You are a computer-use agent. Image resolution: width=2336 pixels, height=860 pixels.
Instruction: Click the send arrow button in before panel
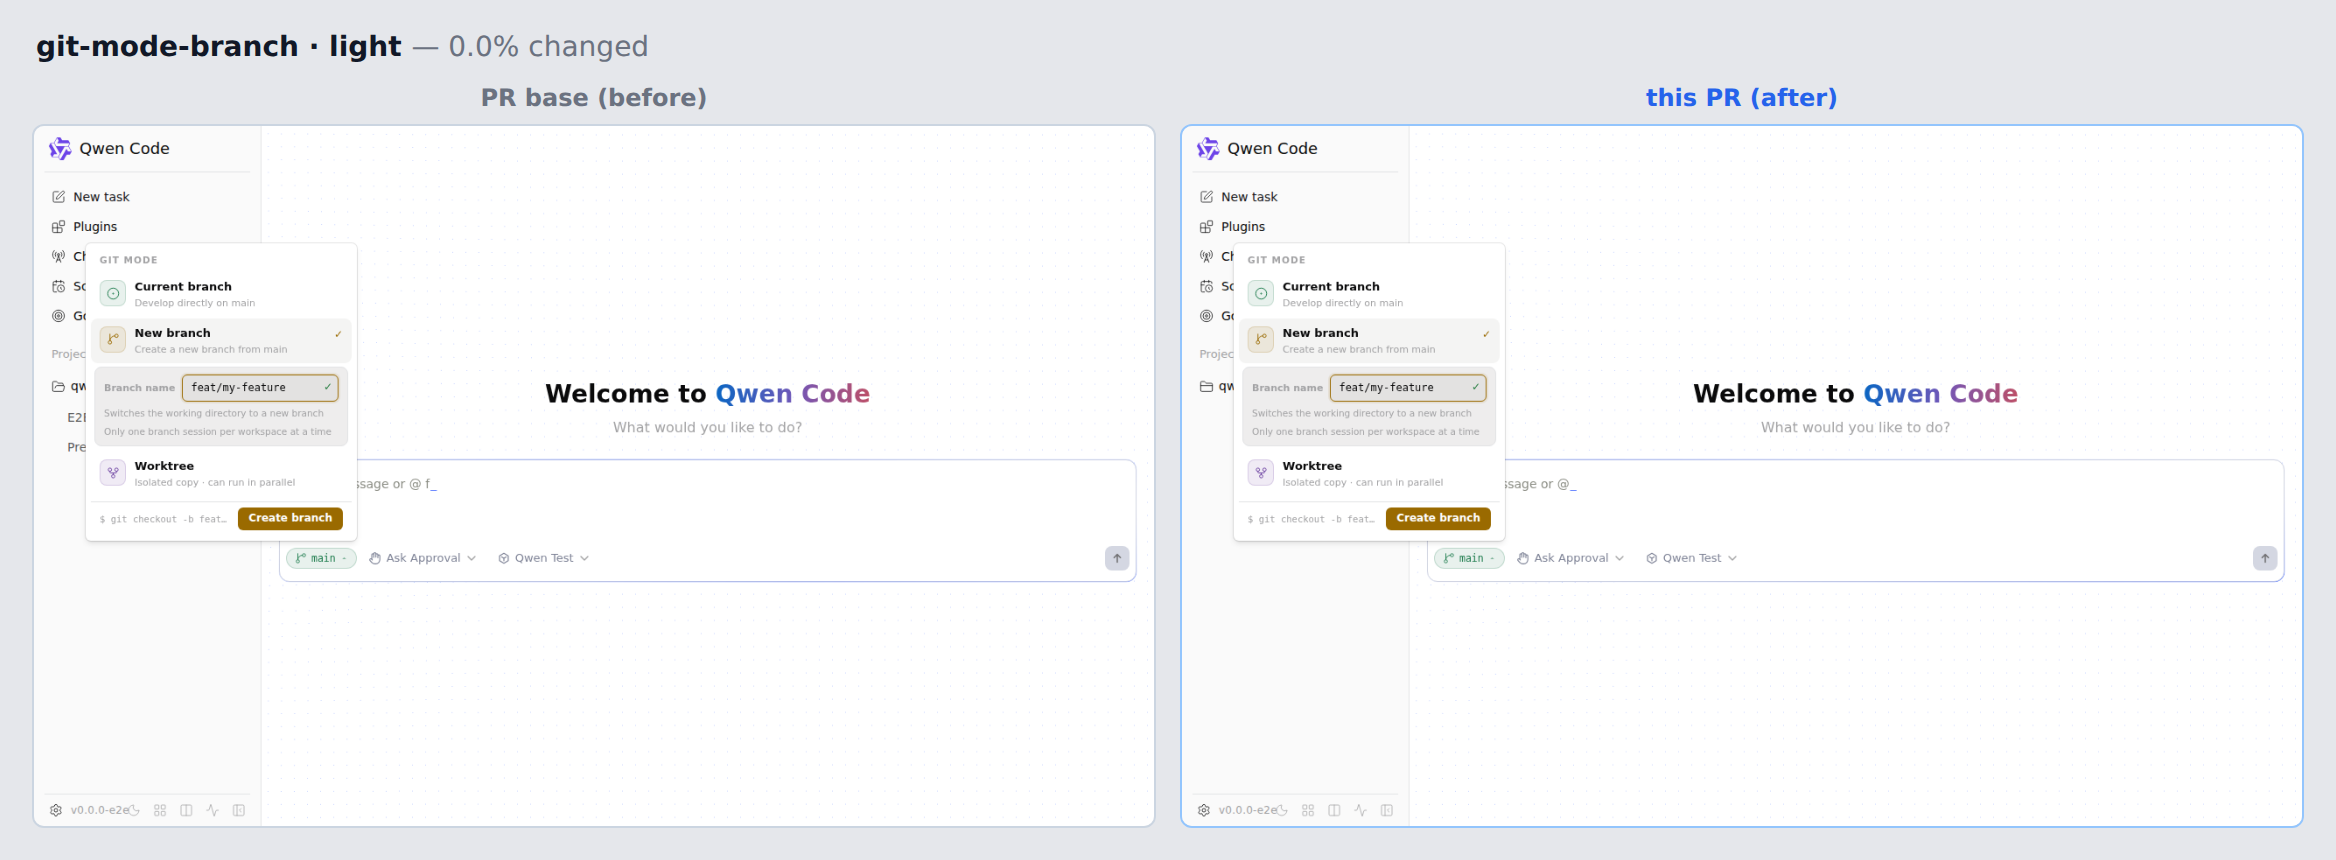[x=1117, y=558]
